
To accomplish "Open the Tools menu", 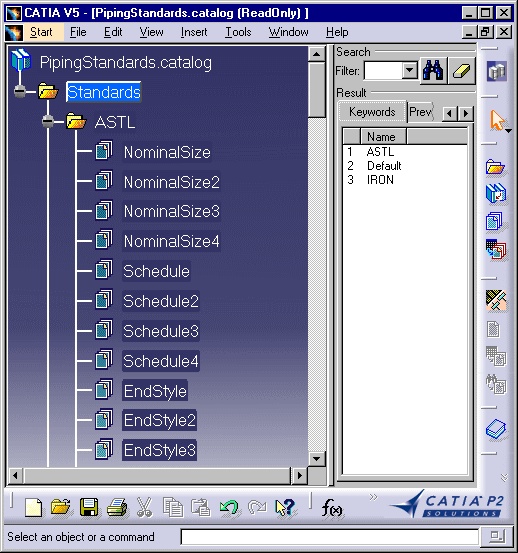I will tap(238, 32).
